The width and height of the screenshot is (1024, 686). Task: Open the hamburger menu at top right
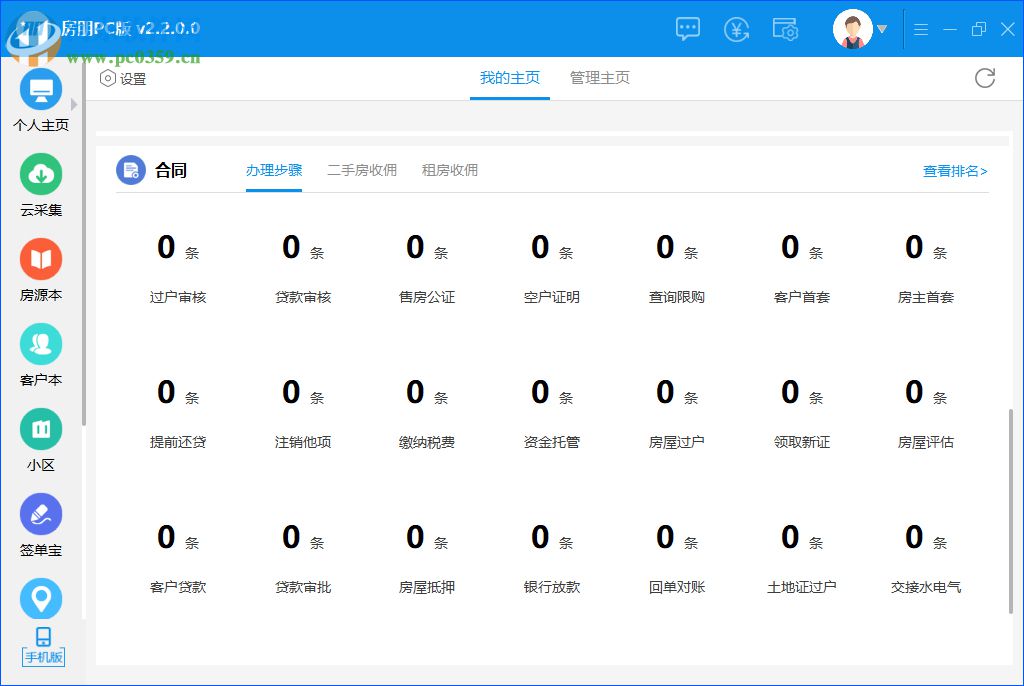coord(921,29)
